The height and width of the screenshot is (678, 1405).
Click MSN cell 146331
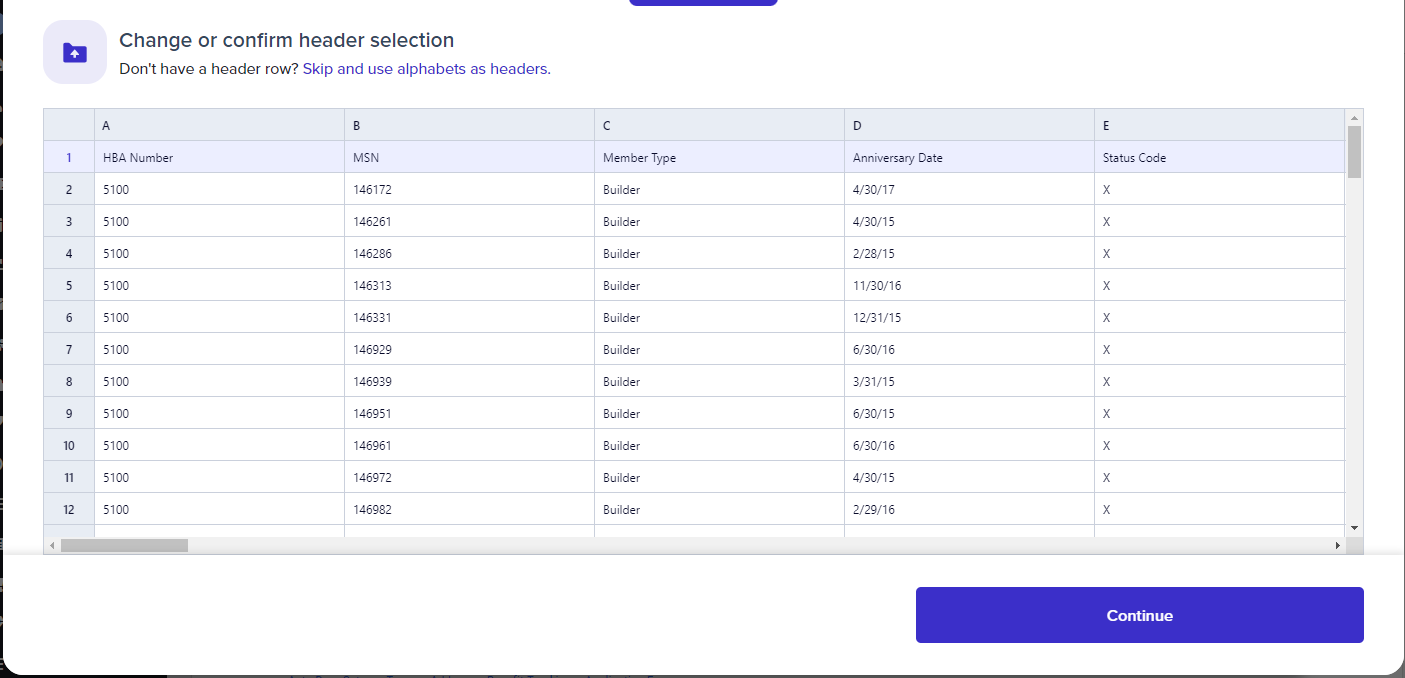(469, 317)
